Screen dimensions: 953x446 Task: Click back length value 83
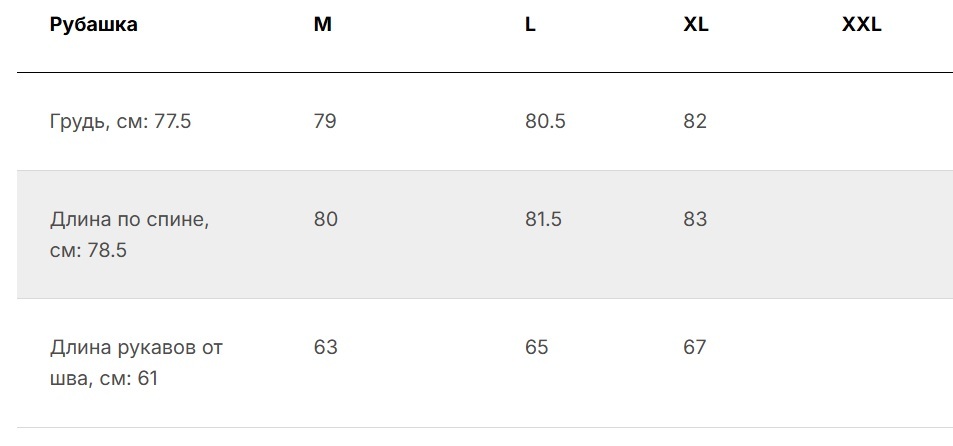point(695,219)
